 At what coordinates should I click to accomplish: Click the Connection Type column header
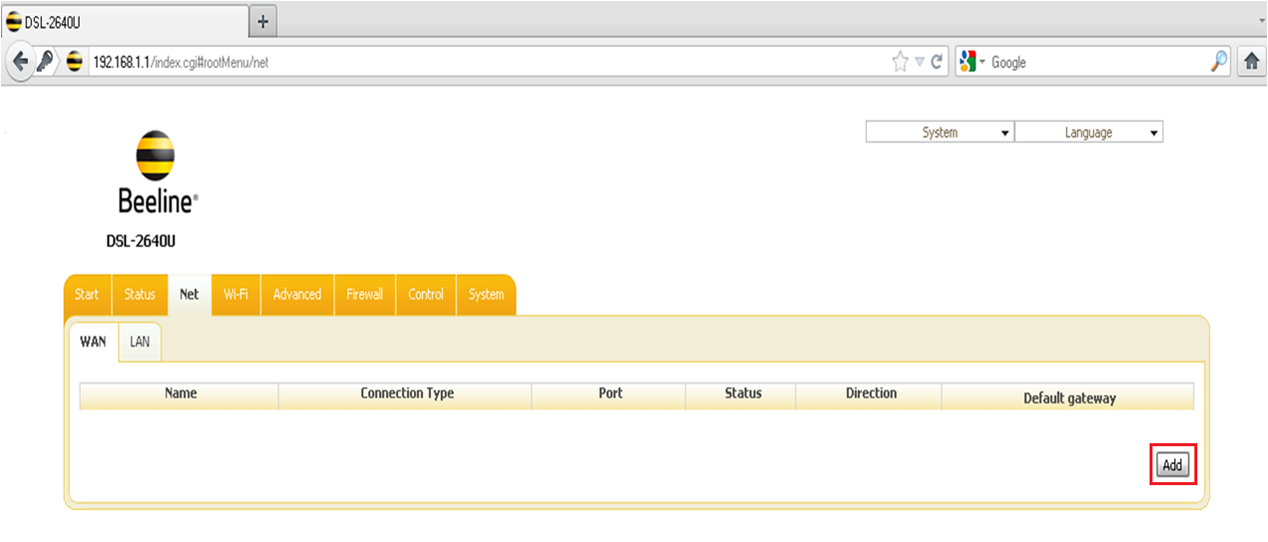(x=406, y=394)
